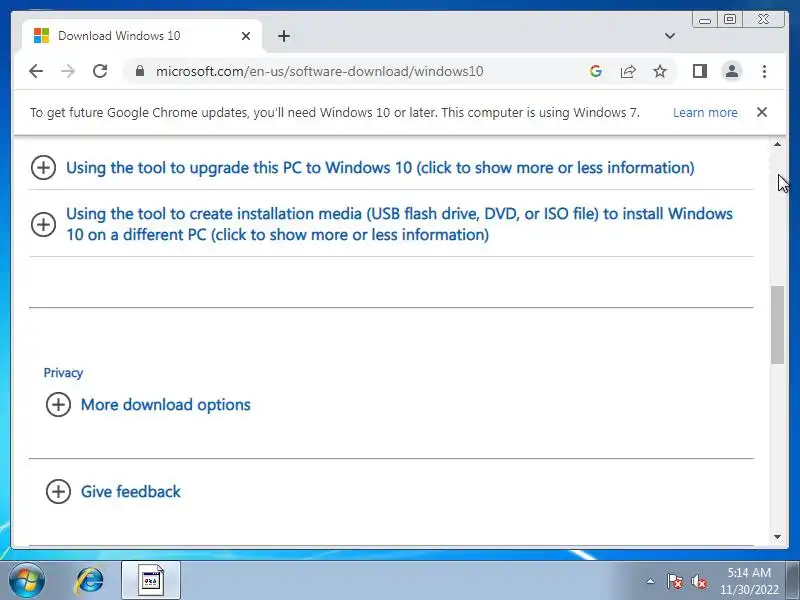Click the page scrollbar down arrow
Image resolution: width=800 pixels, height=600 pixels.
click(777, 537)
